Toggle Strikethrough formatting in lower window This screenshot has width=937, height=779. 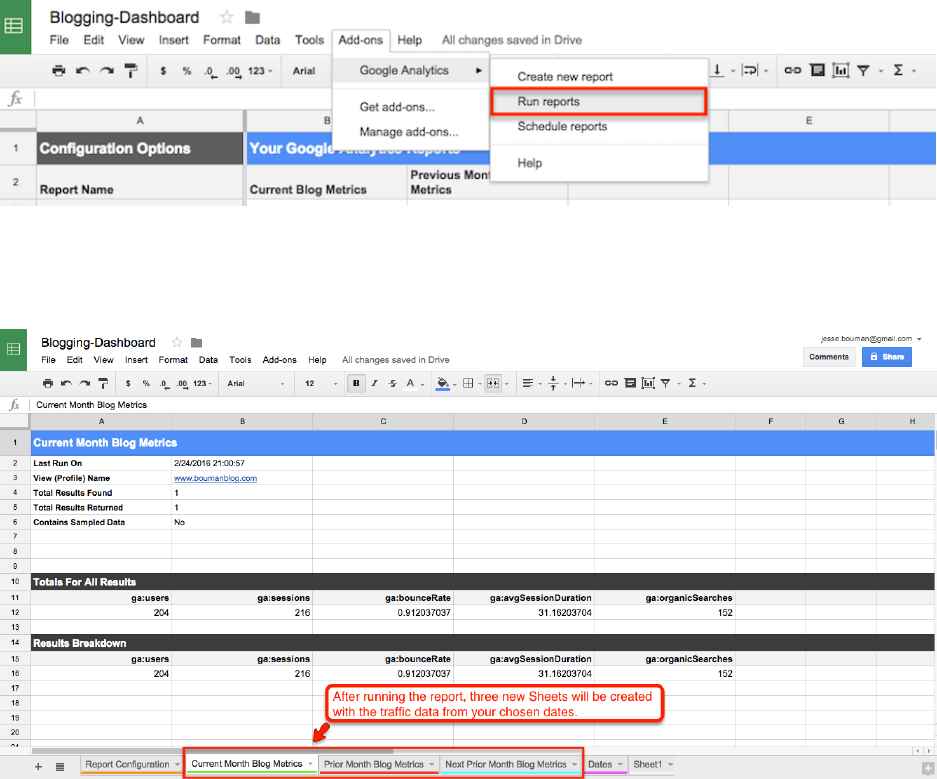click(x=393, y=384)
